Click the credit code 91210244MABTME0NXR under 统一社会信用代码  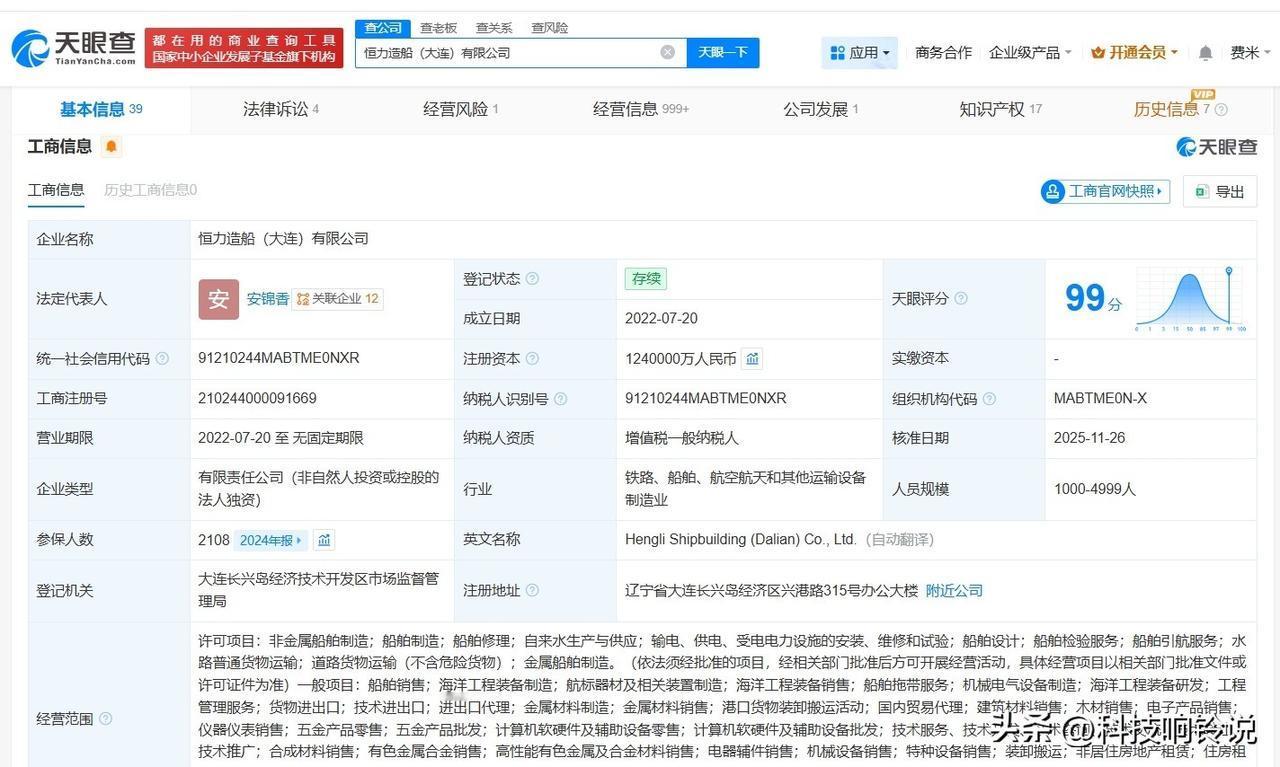point(279,358)
